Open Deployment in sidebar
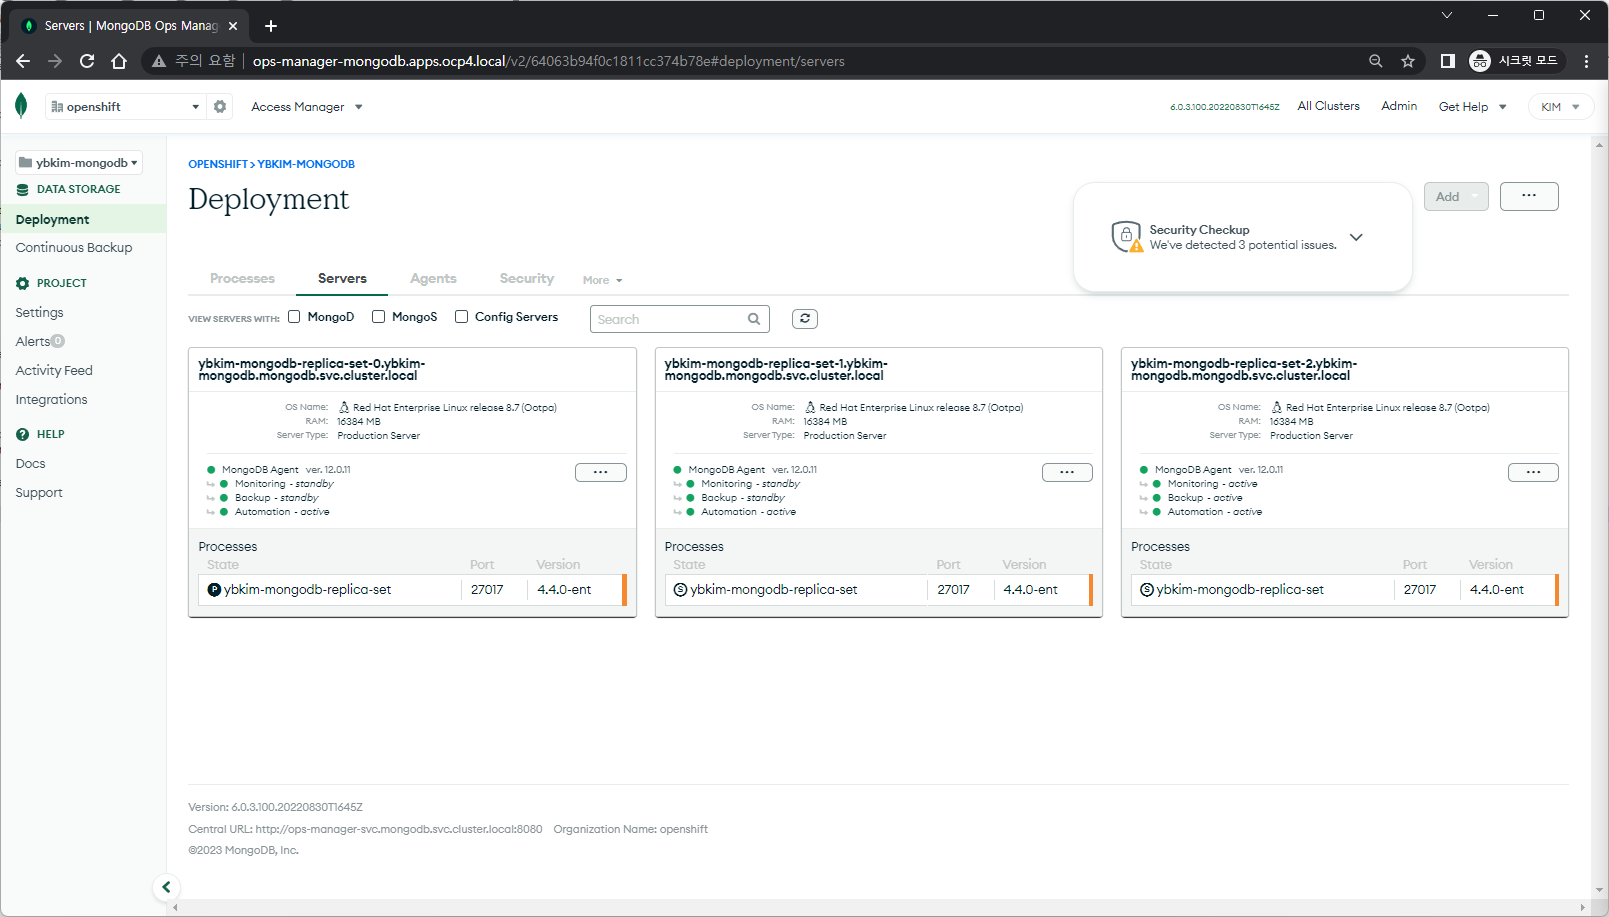This screenshot has width=1609, height=917. pyautogui.click(x=84, y=219)
